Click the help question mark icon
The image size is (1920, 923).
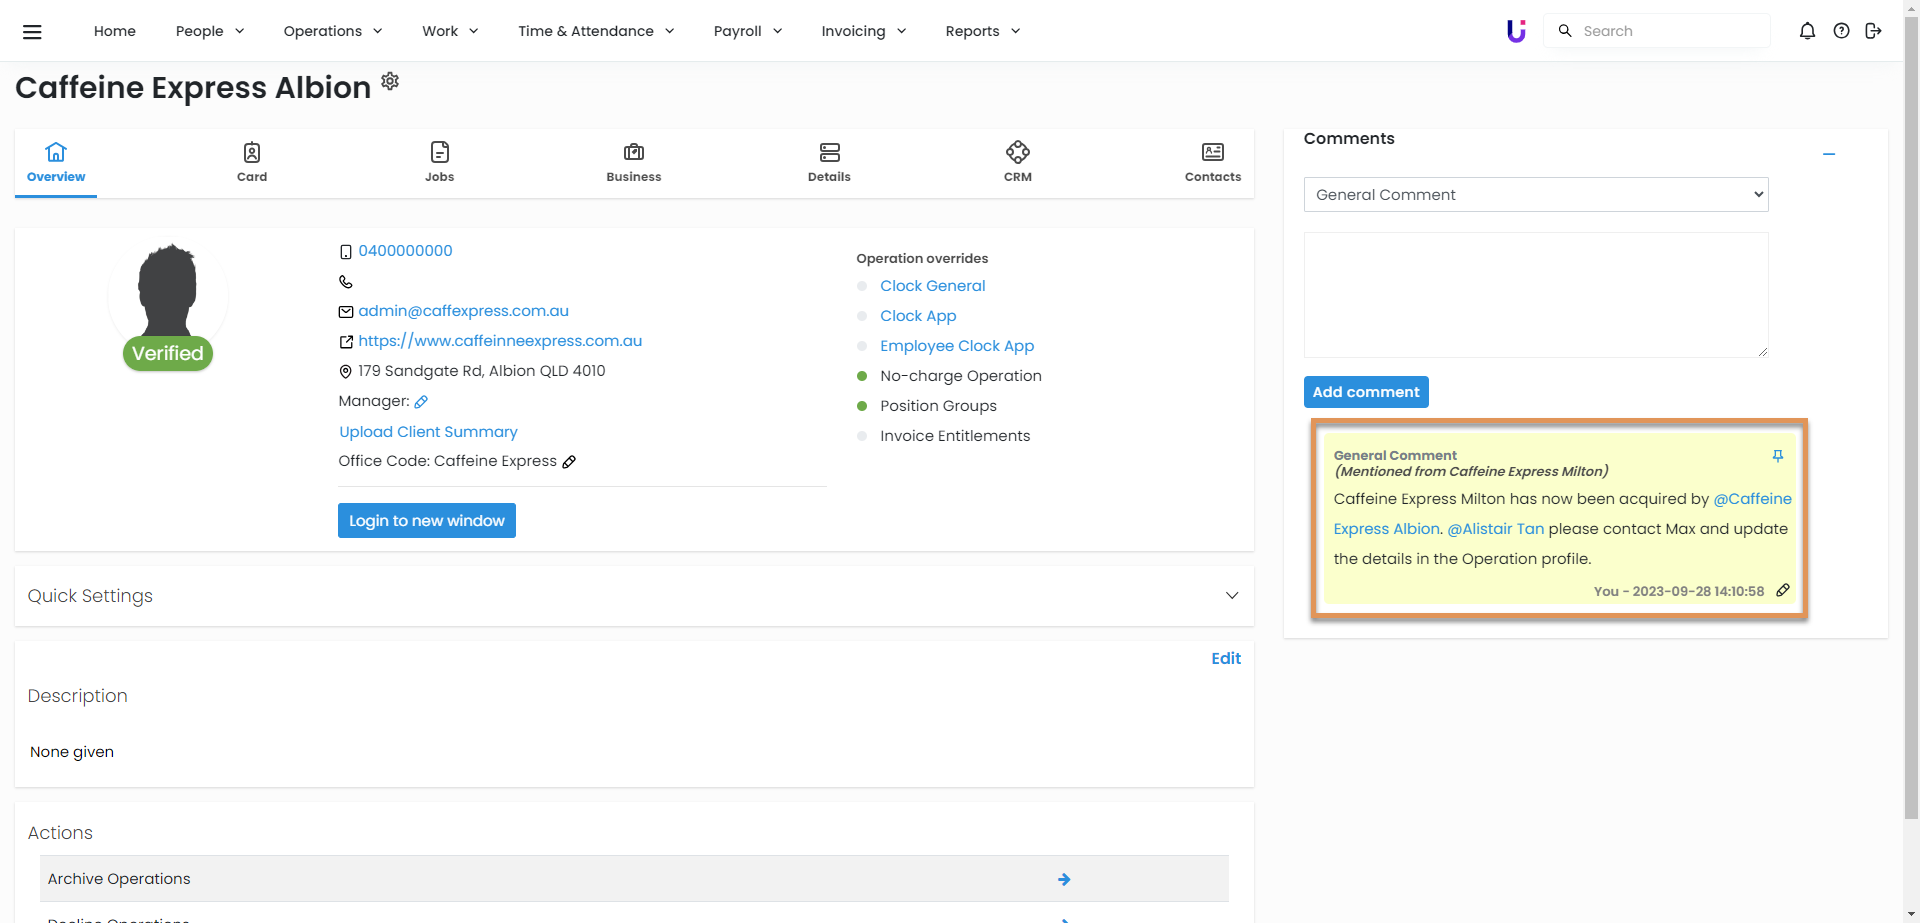click(x=1841, y=31)
